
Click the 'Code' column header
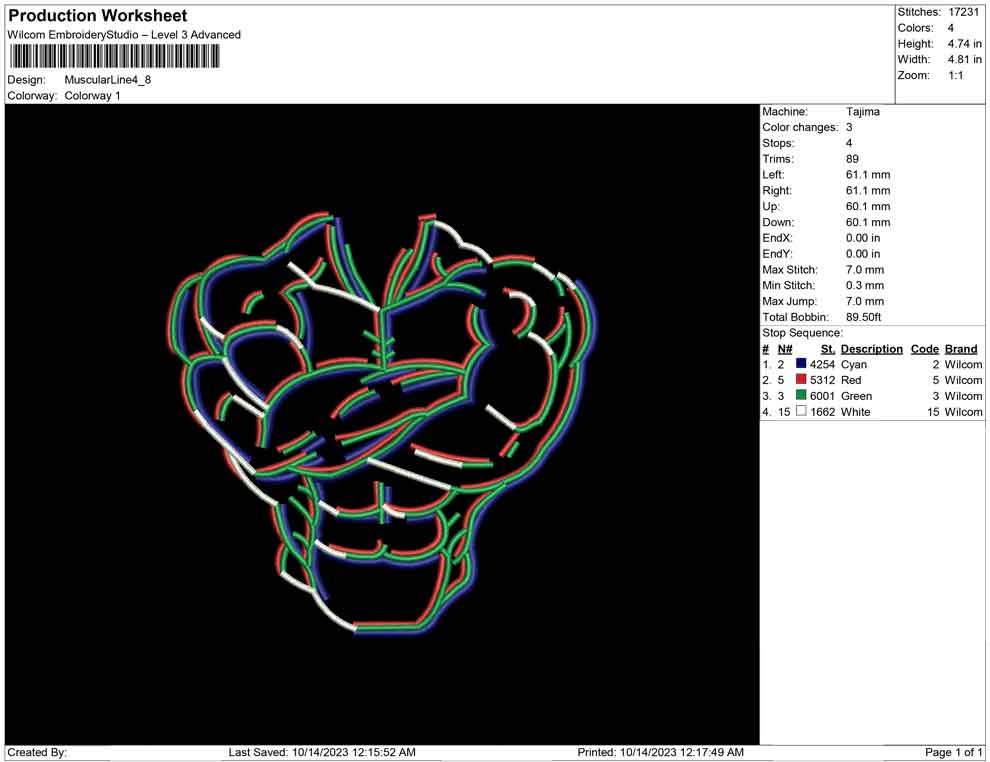924,349
